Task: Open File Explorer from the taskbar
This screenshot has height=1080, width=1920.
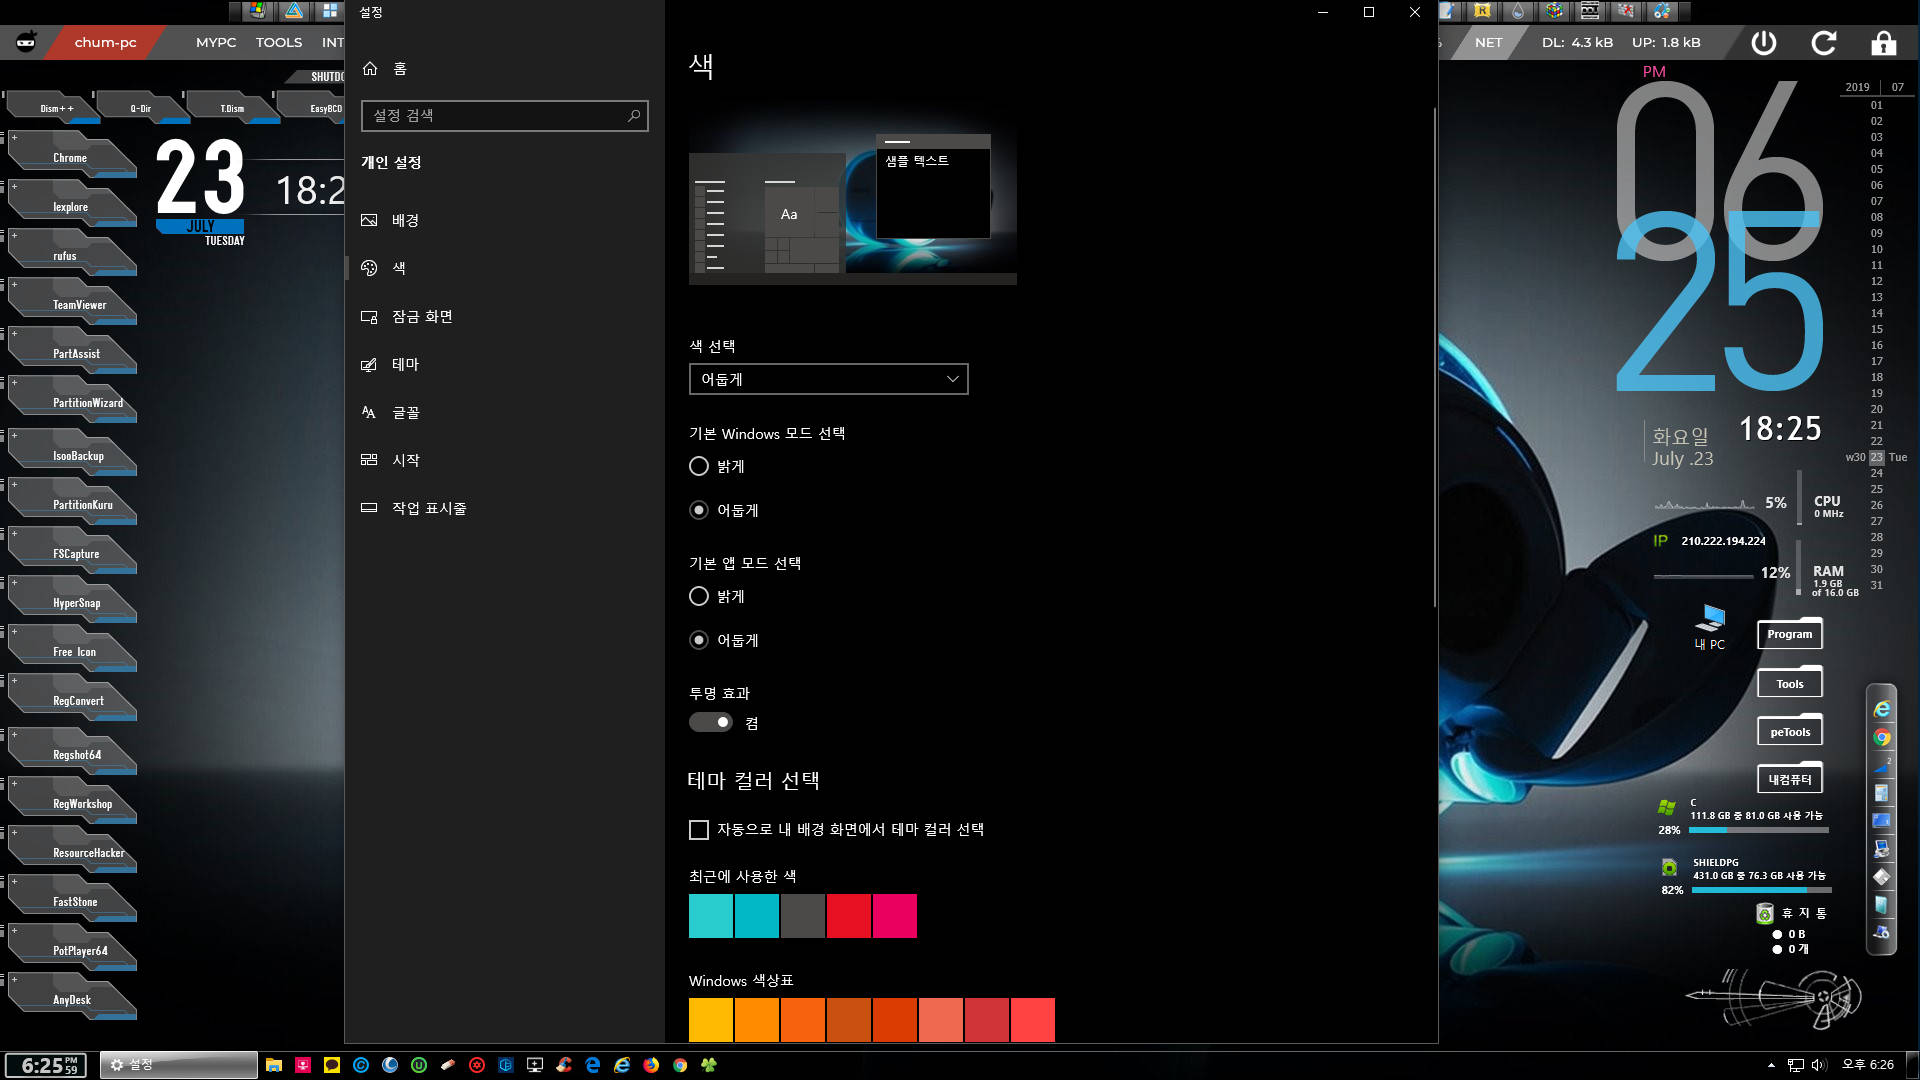Action: [x=274, y=1065]
